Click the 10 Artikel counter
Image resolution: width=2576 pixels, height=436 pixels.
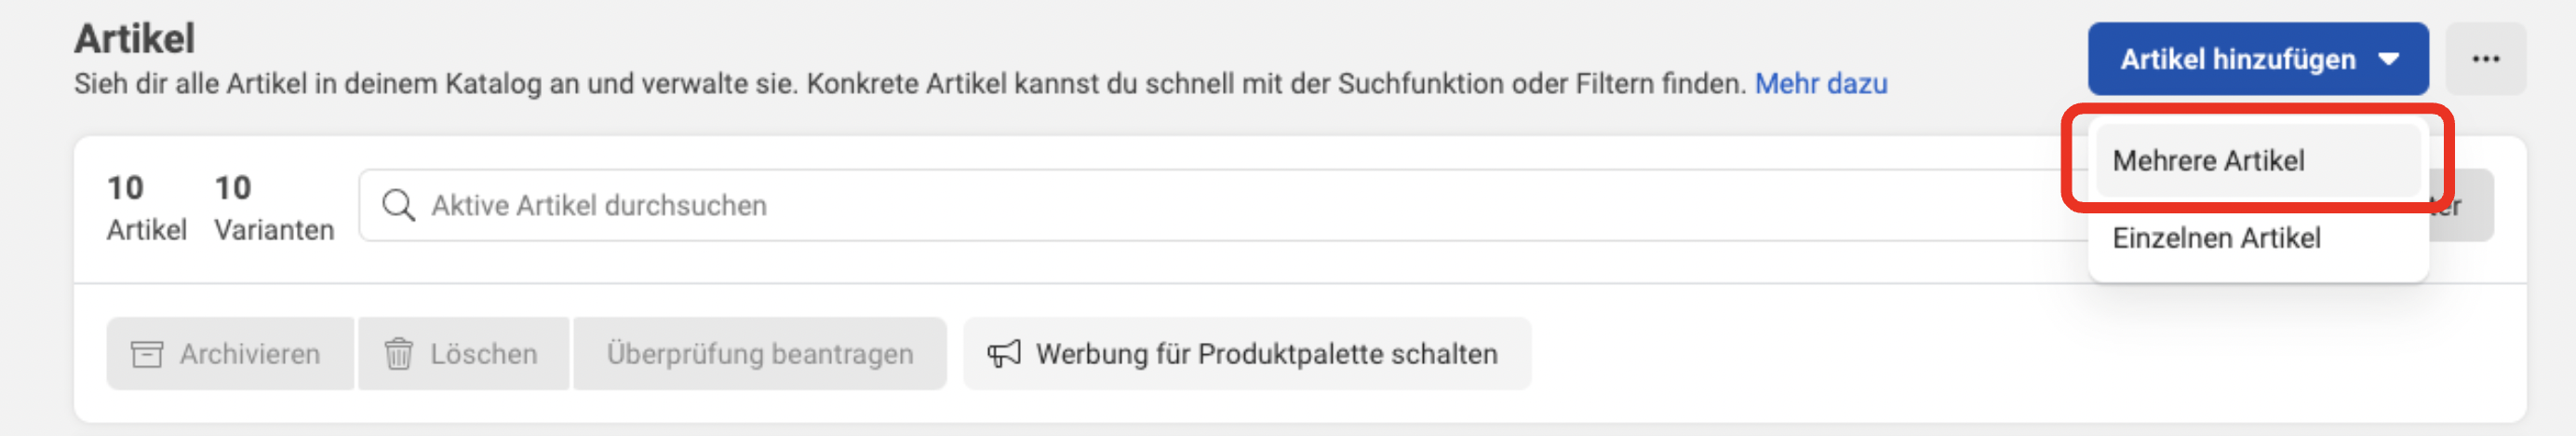click(x=146, y=208)
